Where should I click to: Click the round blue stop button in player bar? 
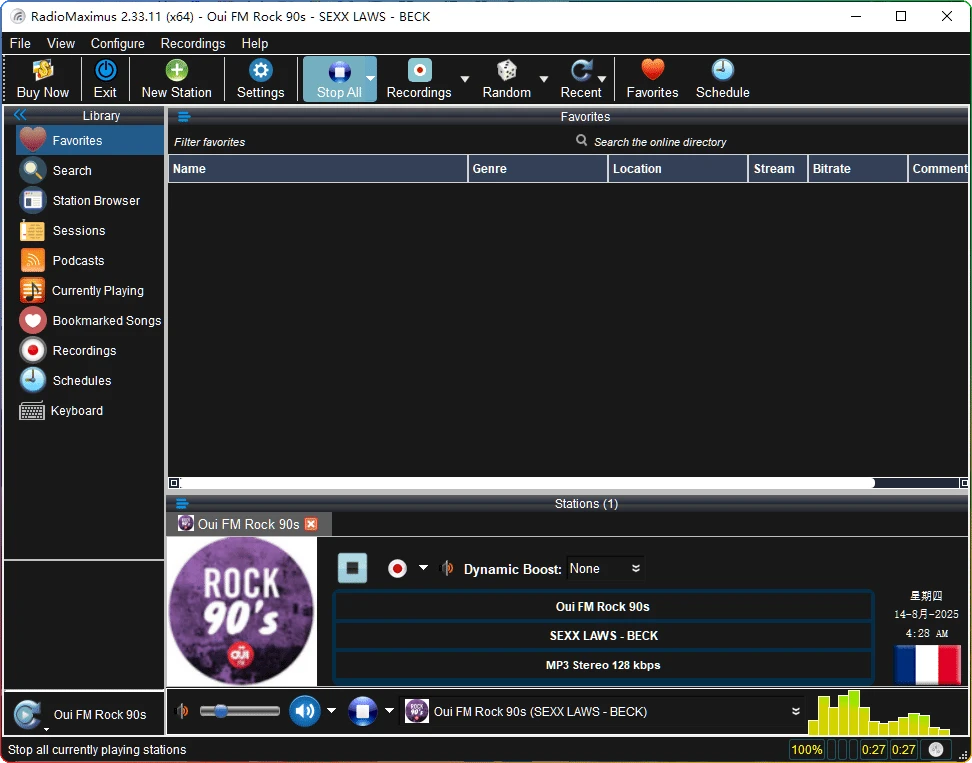pos(363,711)
